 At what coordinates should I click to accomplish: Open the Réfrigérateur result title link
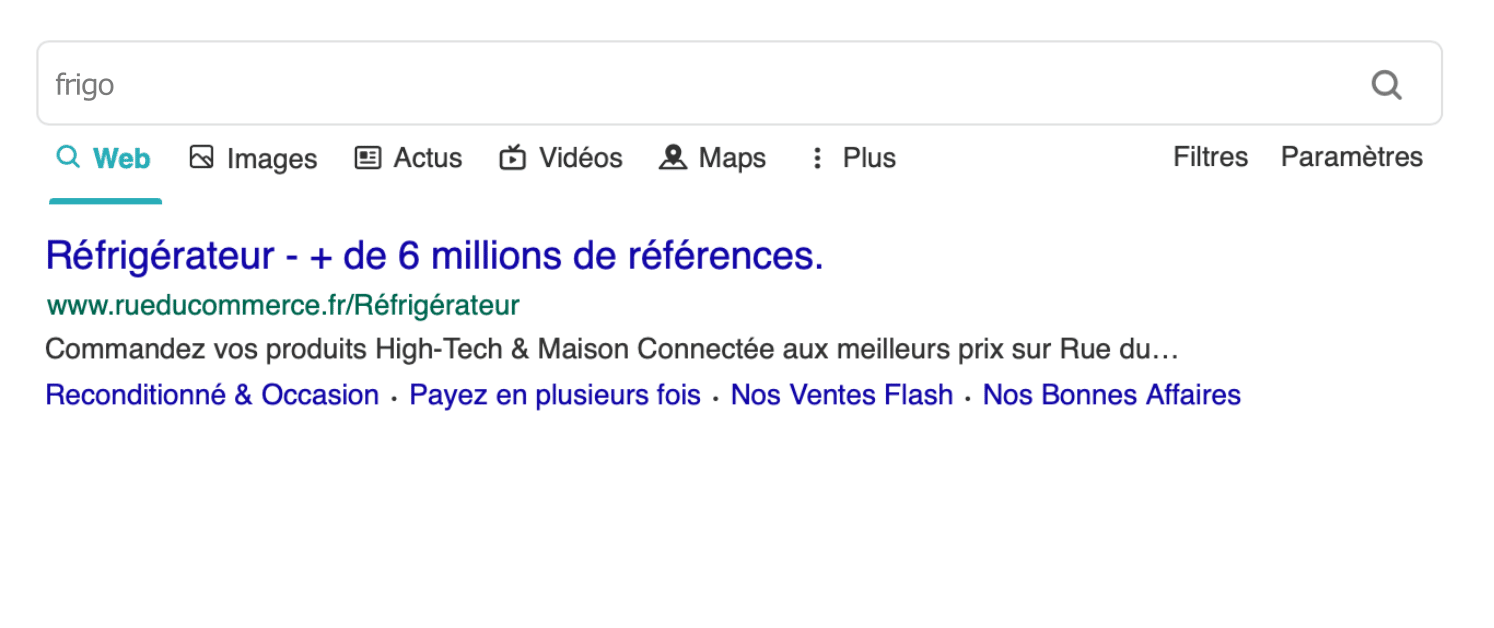tap(435, 256)
